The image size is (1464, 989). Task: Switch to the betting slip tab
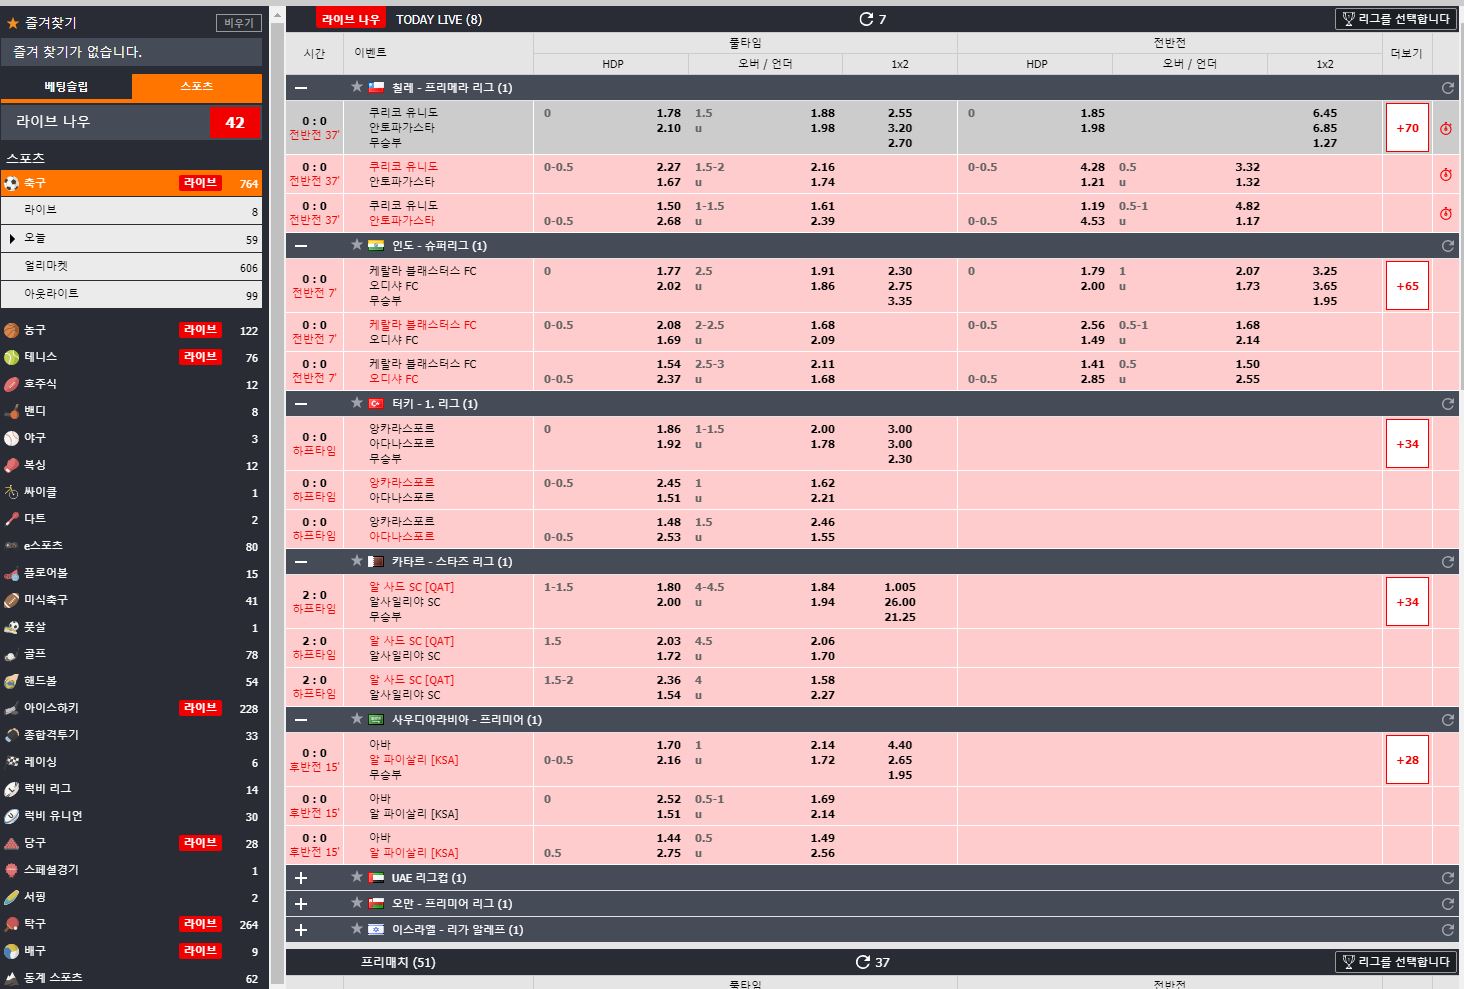pyautogui.click(x=66, y=87)
